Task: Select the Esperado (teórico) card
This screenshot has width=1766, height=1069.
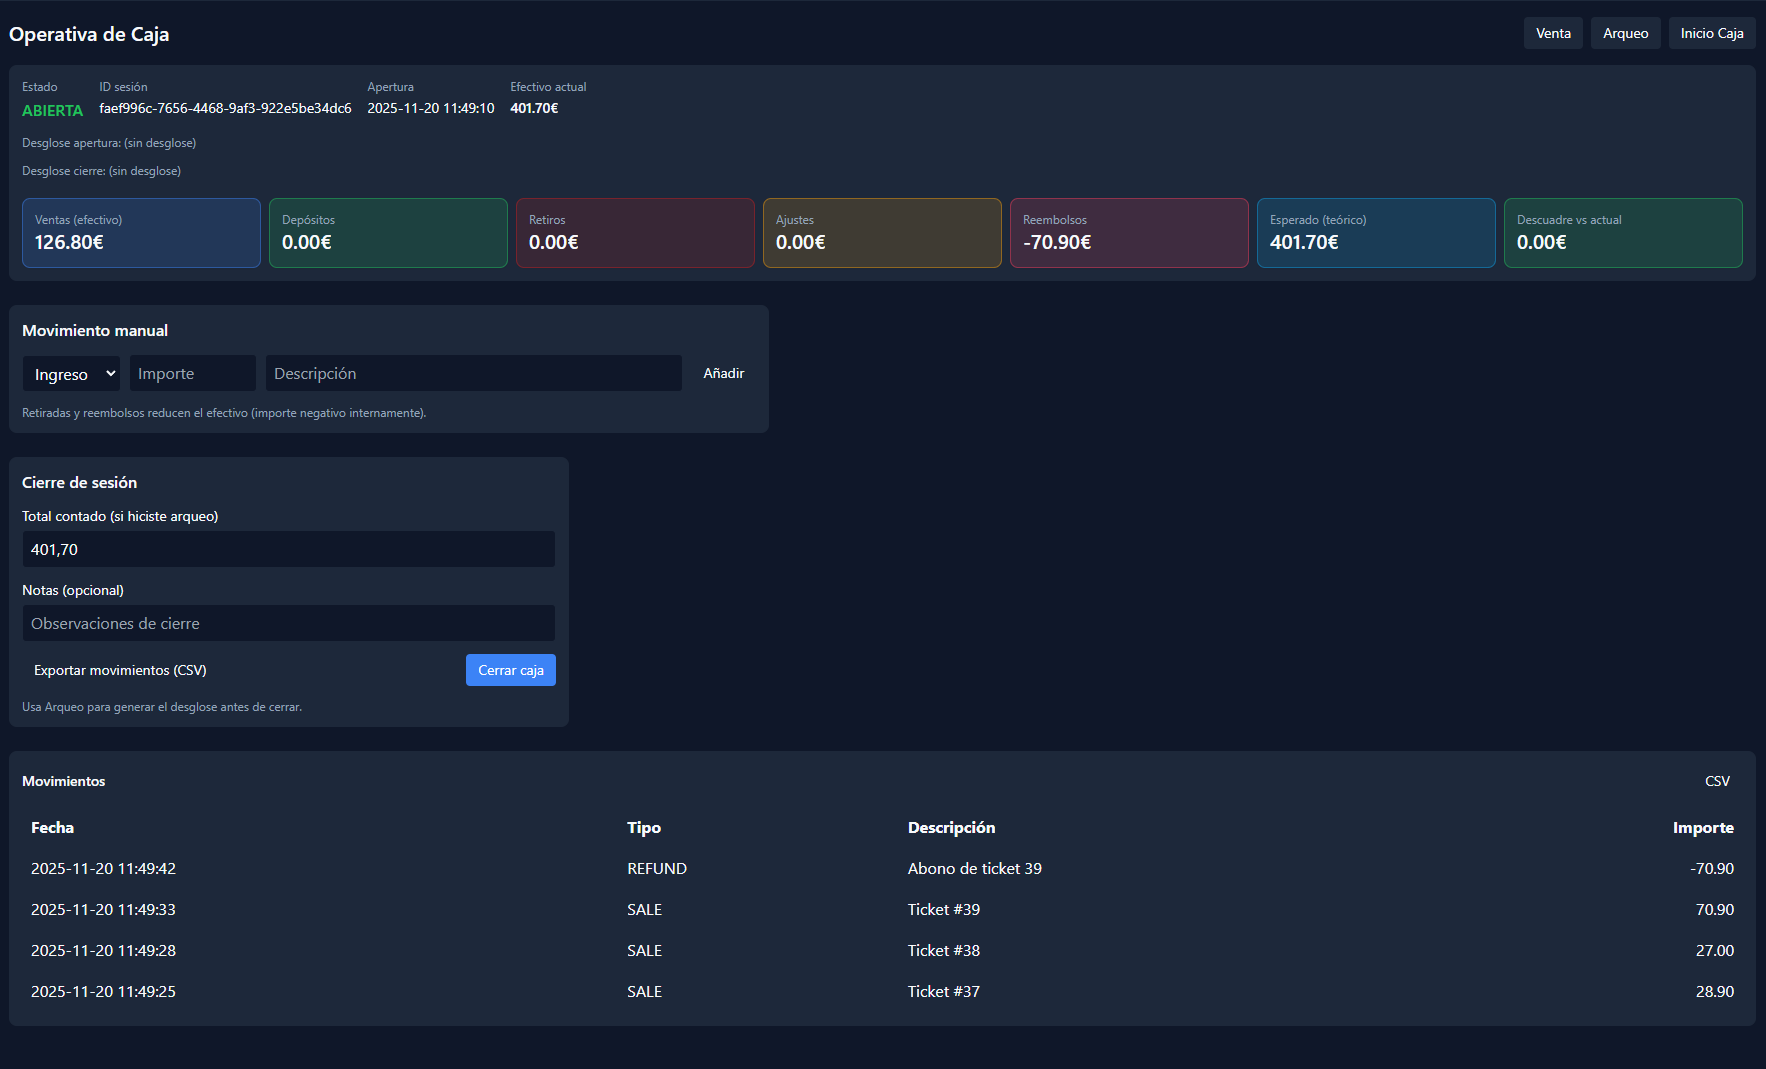Action: coord(1375,233)
